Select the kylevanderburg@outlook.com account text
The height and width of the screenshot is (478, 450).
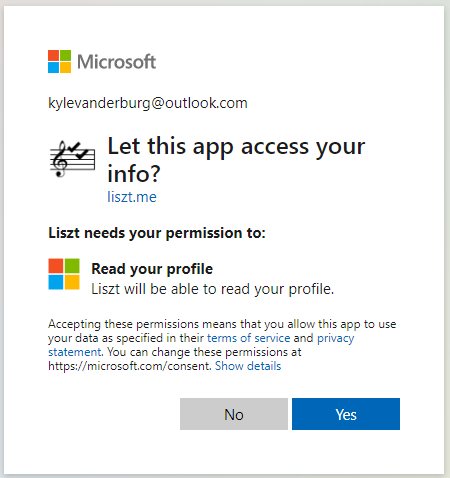coord(148,103)
